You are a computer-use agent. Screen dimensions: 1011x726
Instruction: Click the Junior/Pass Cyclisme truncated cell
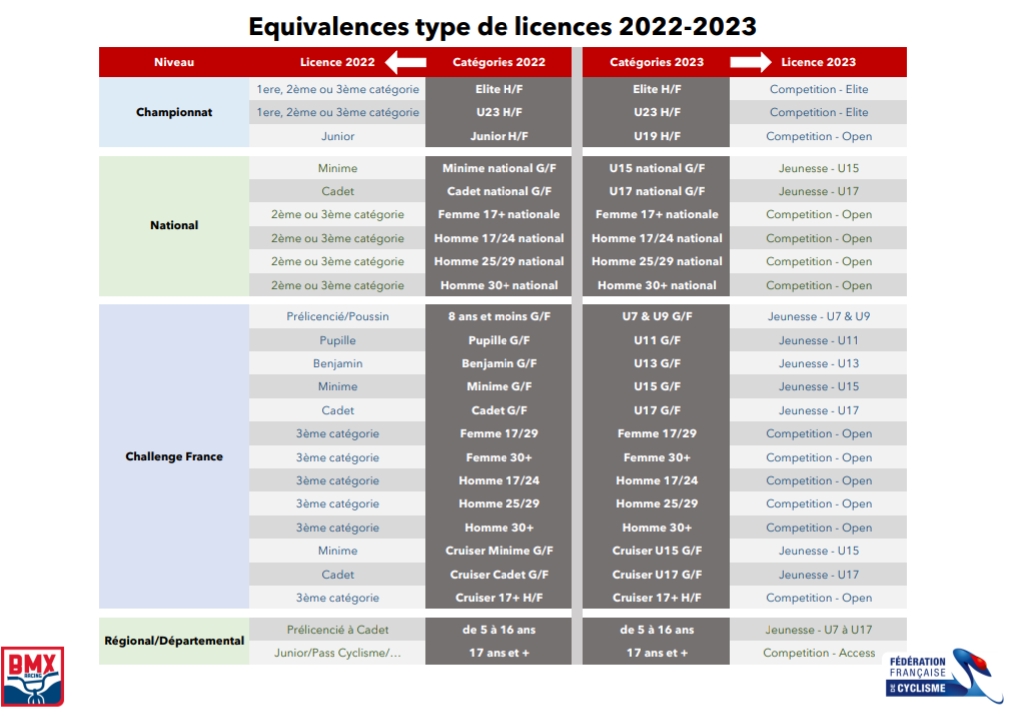point(337,653)
